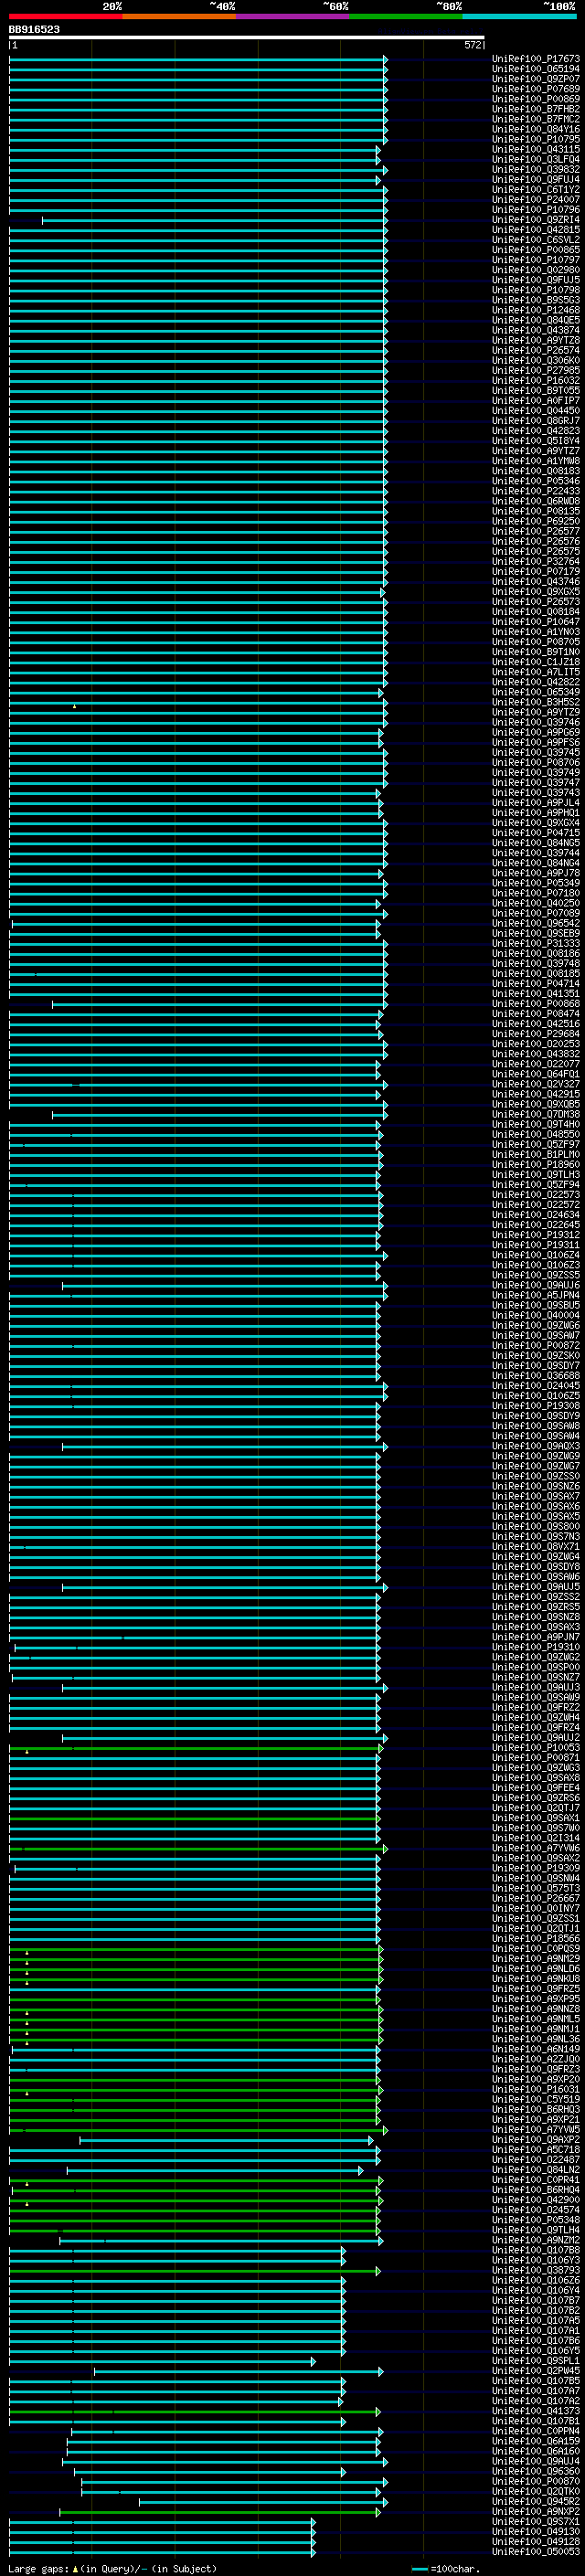Open hit UniRef100_P00872
The height and width of the screenshot is (2576, 585).
click(x=536, y=1346)
